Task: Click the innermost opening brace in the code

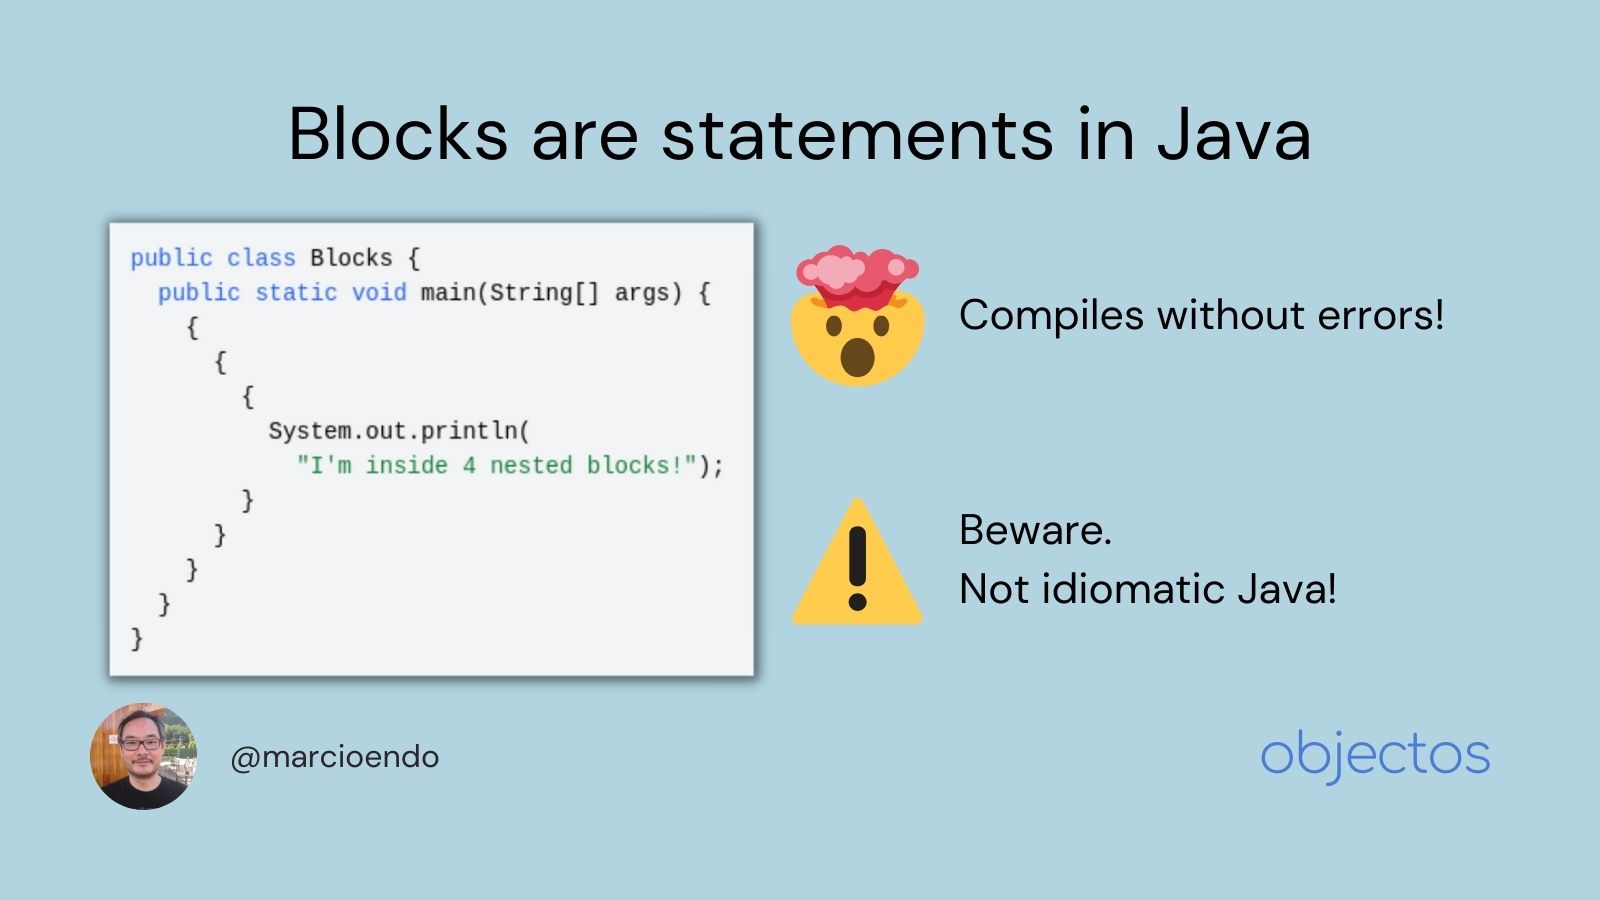Action: pyautogui.click(x=249, y=396)
